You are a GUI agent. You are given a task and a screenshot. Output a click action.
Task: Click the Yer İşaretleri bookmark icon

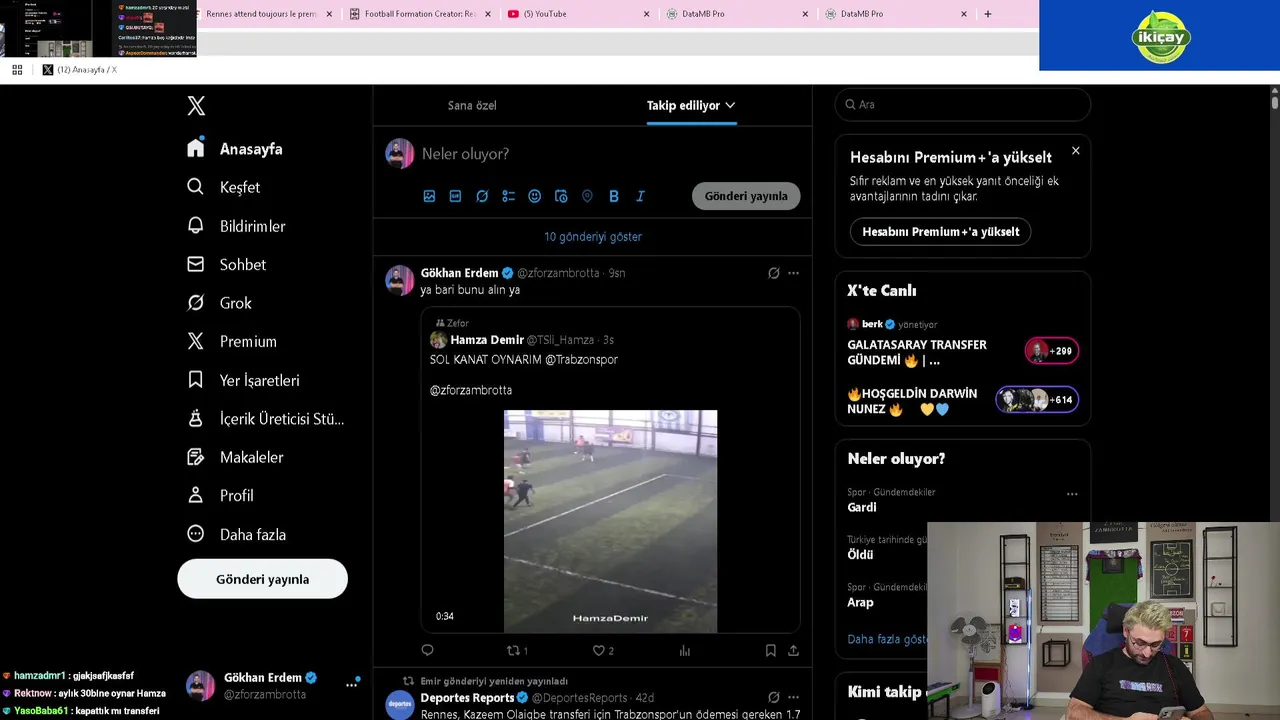pos(196,379)
